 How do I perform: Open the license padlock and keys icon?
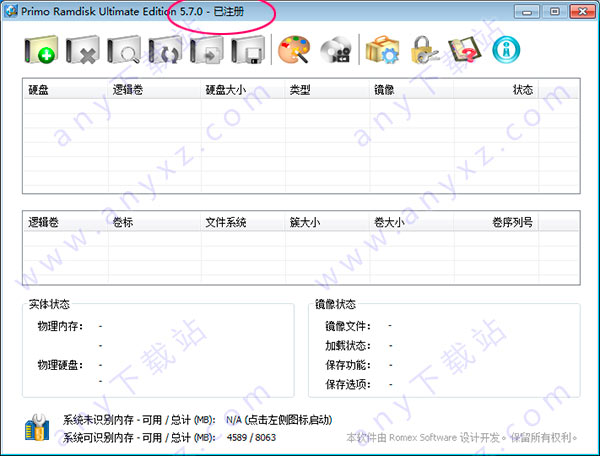click(x=424, y=50)
